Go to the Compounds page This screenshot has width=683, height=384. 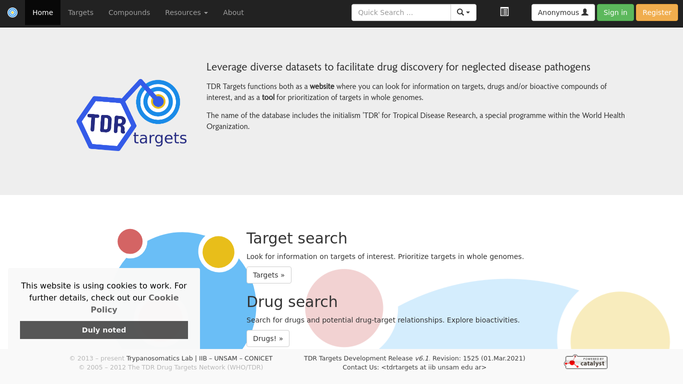tap(129, 13)
